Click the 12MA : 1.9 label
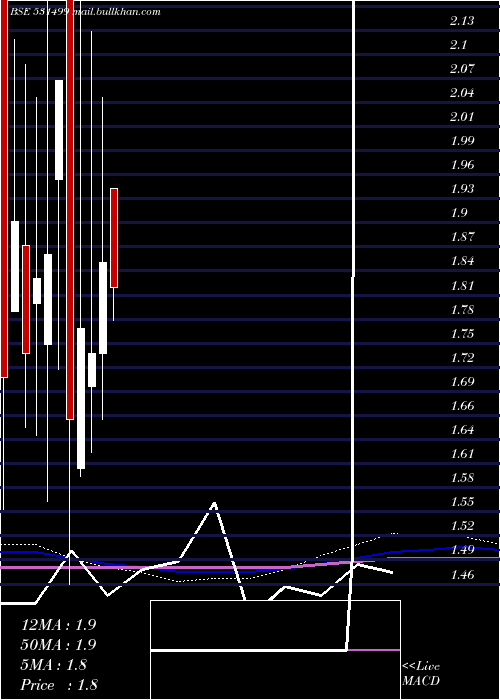Image resolution: width=500 pixels, height=700 pixels. 58,625
